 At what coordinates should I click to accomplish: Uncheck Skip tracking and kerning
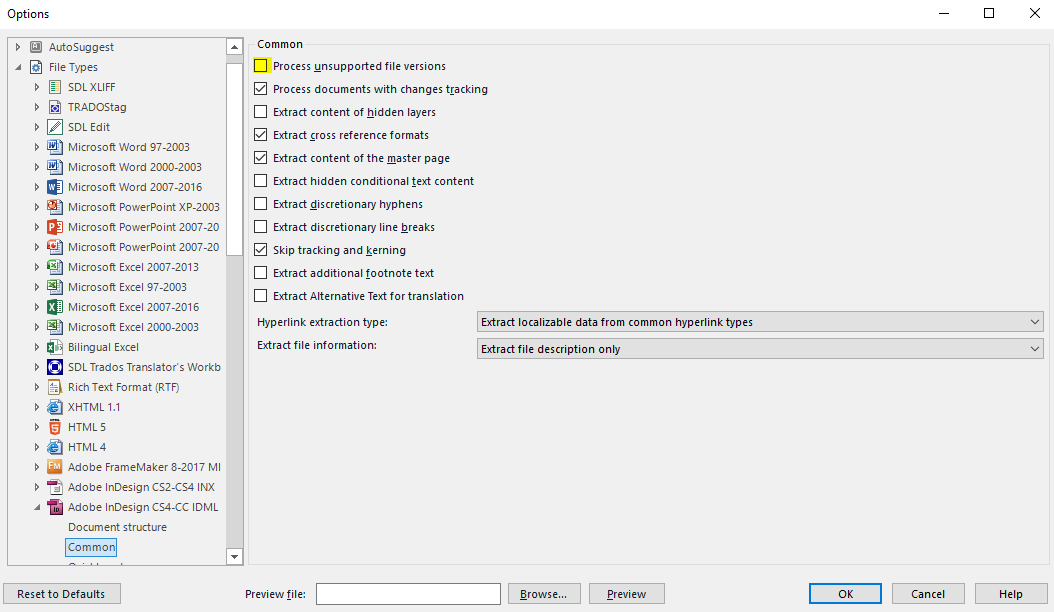261,250
